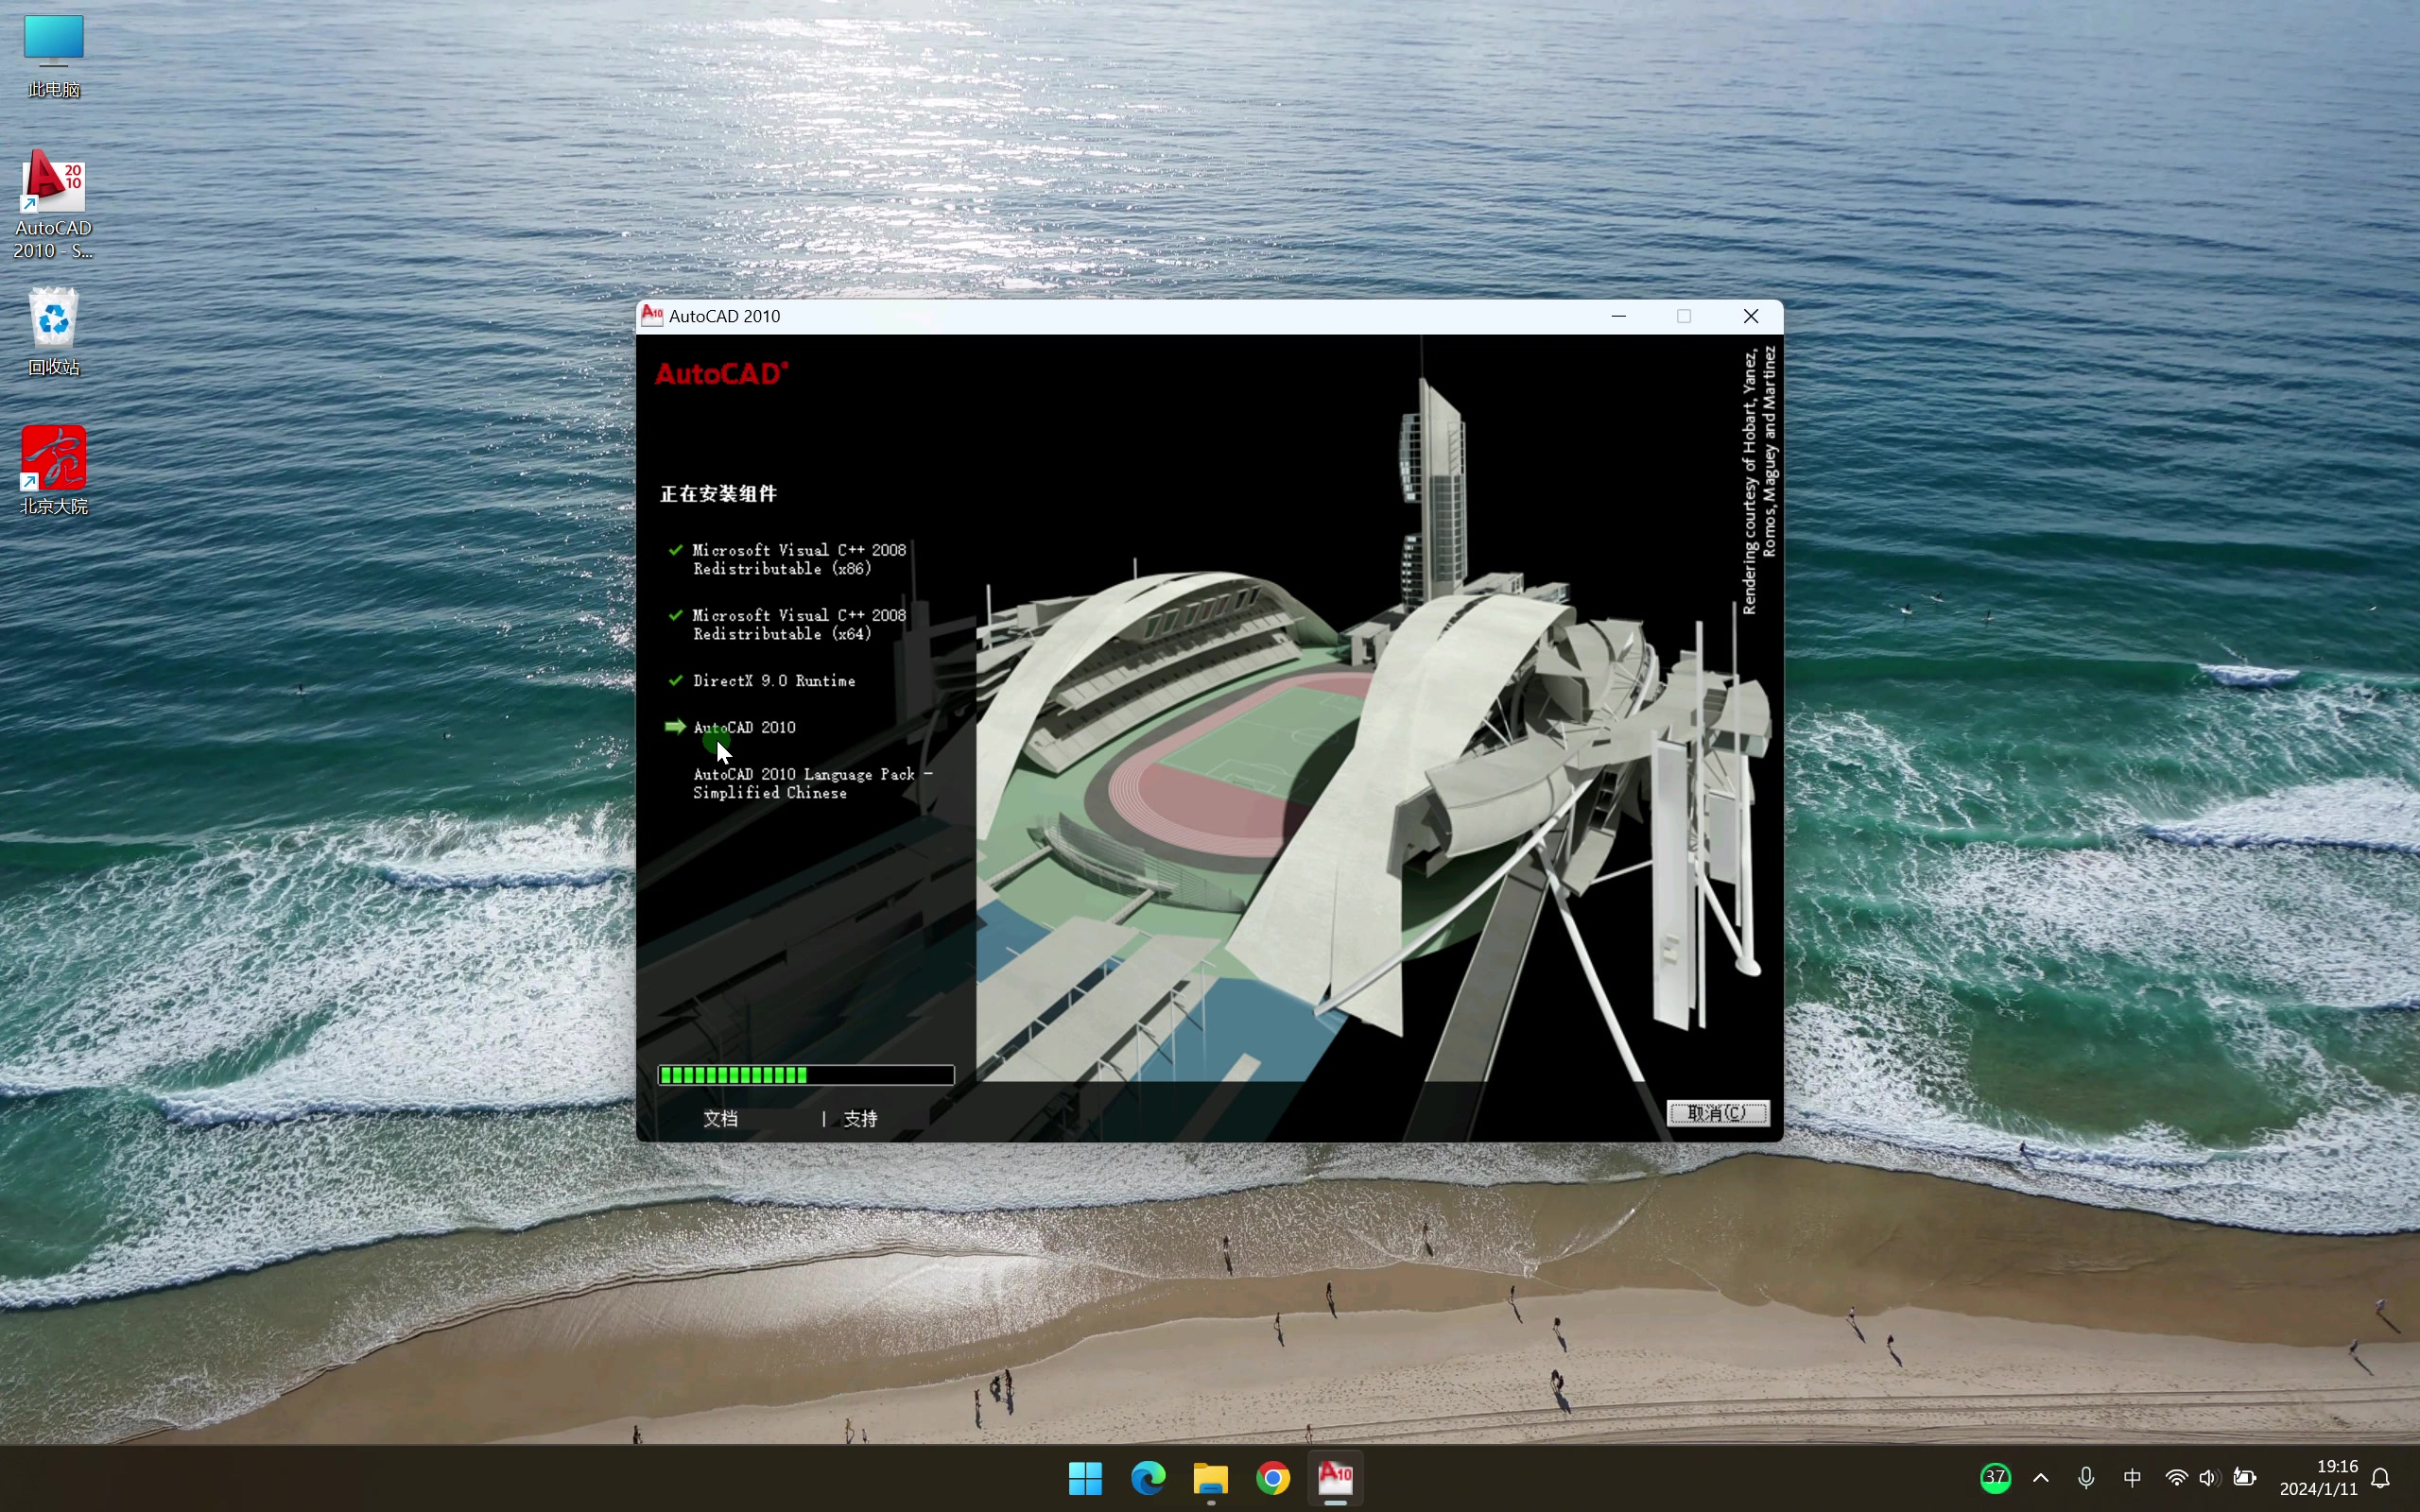The width and height of the screenshot is (2420, 1512).
Task: Select the 北京大院 desktop shortcut
Action: (53, 470)
